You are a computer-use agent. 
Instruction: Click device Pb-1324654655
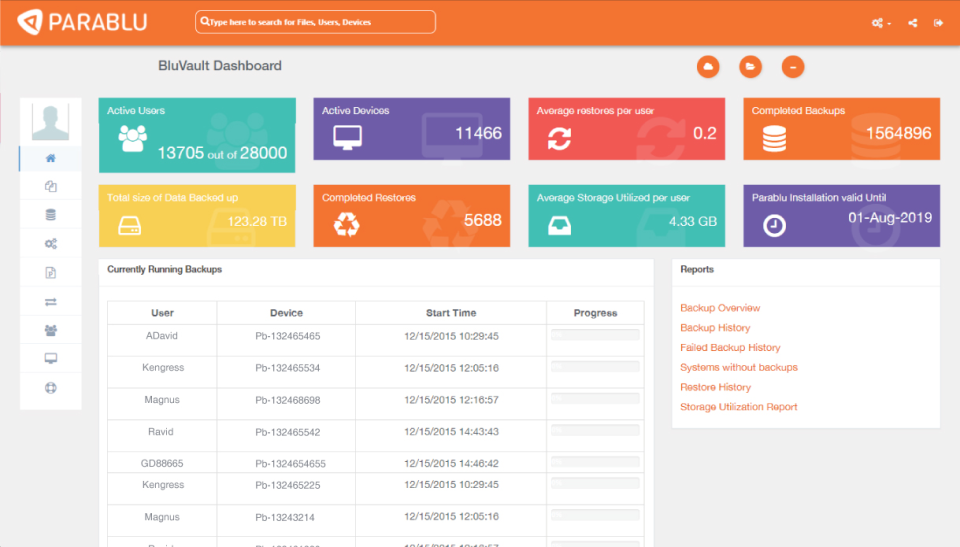[290, 464]
